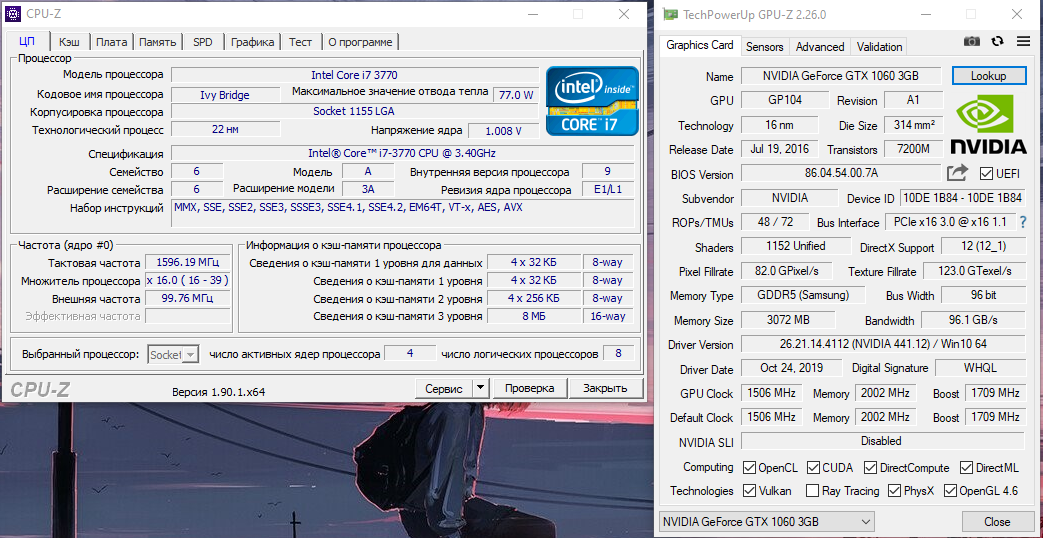Toggle the OpenGL 4.6 checkbox

[x=949, y=491]
